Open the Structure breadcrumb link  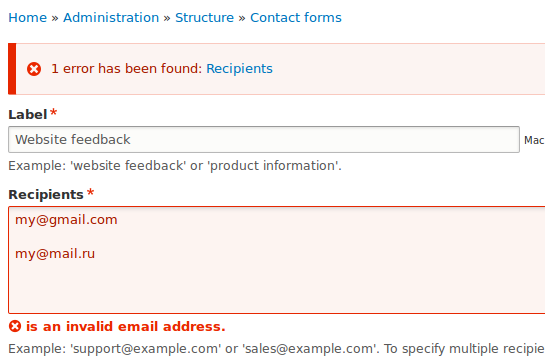coord(204,17)
